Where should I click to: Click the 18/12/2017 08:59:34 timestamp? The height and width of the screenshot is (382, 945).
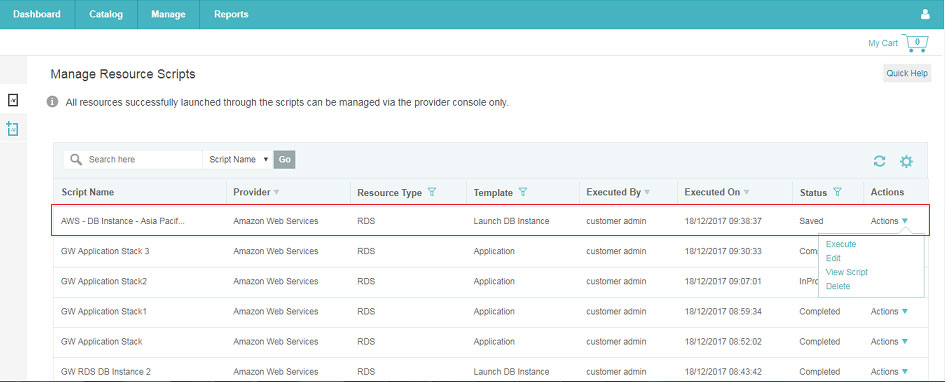coord(723,312)
